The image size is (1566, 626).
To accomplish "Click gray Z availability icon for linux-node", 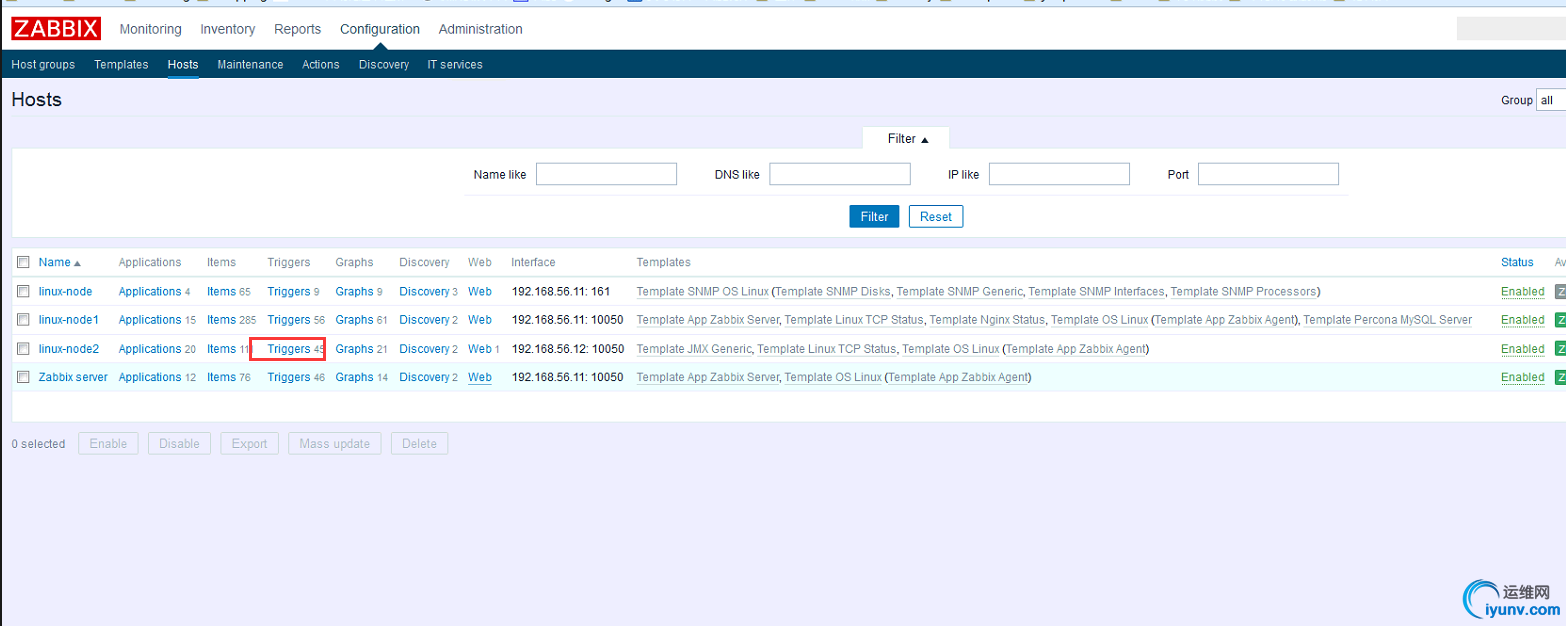I will click(1560, 291).
